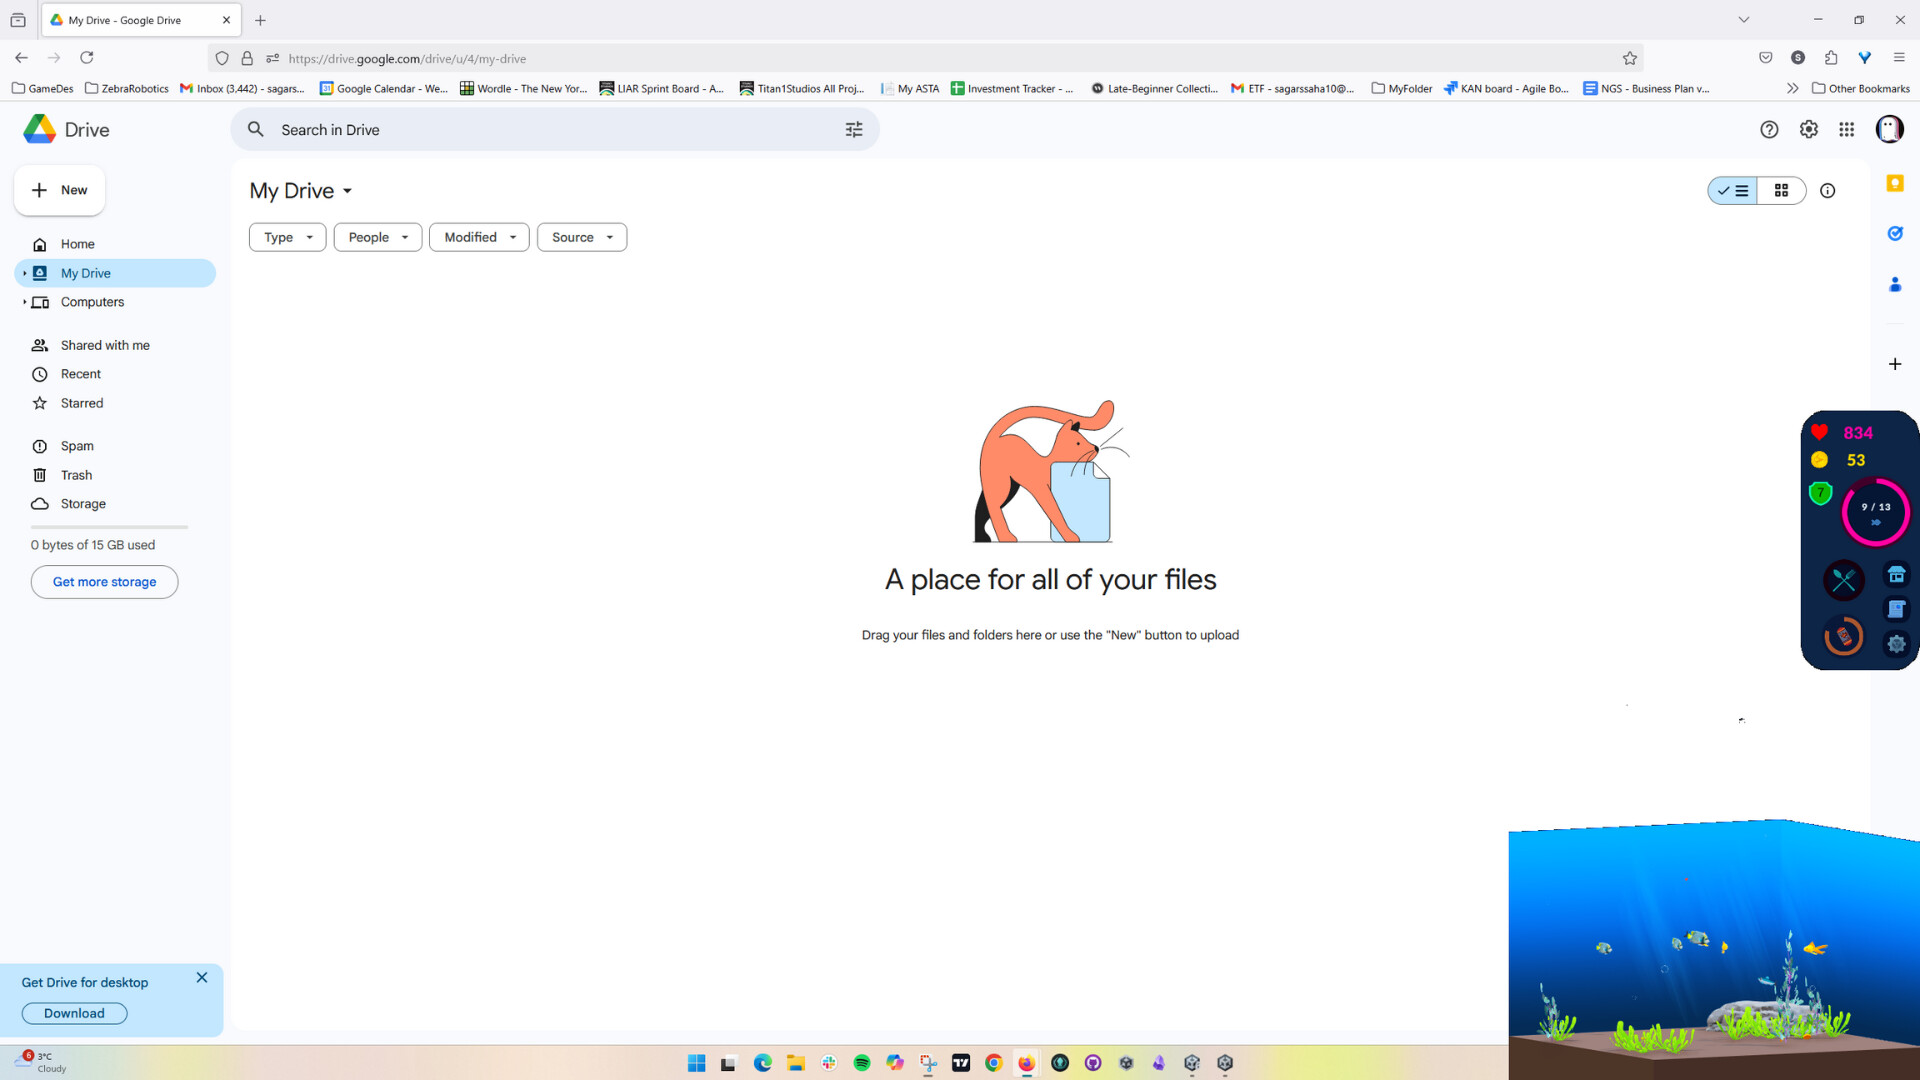
Task: Open the Google Keep side panel
Action: point(1896,183)
